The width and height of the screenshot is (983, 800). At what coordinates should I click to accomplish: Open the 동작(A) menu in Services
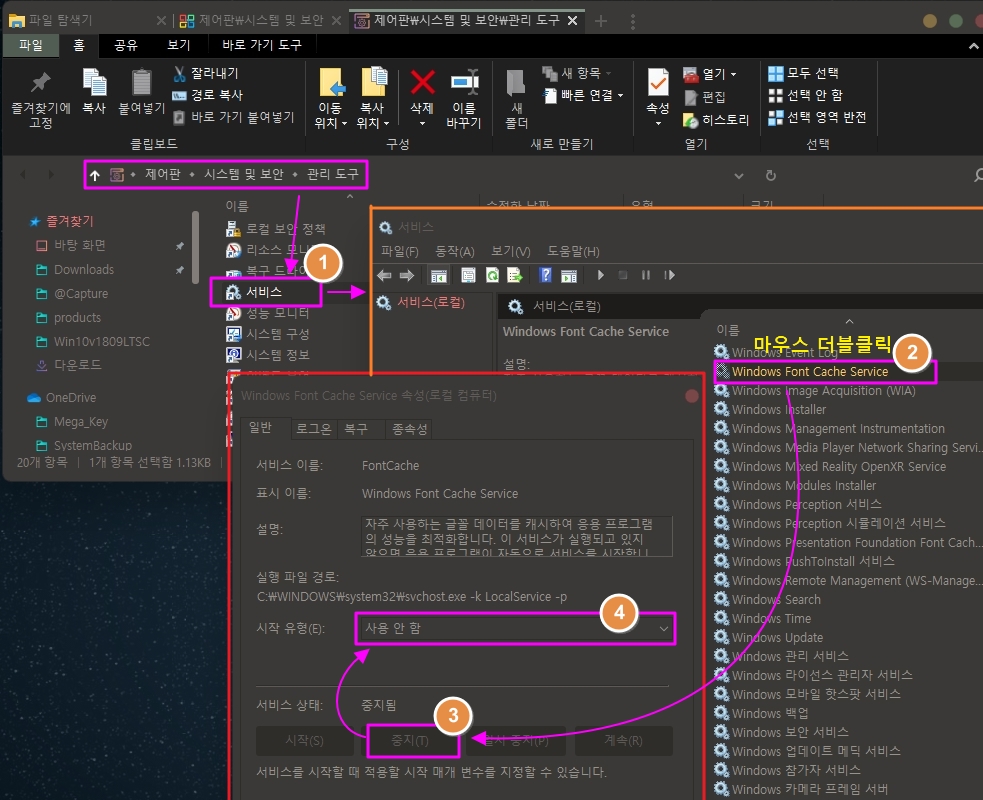point(455,251)
